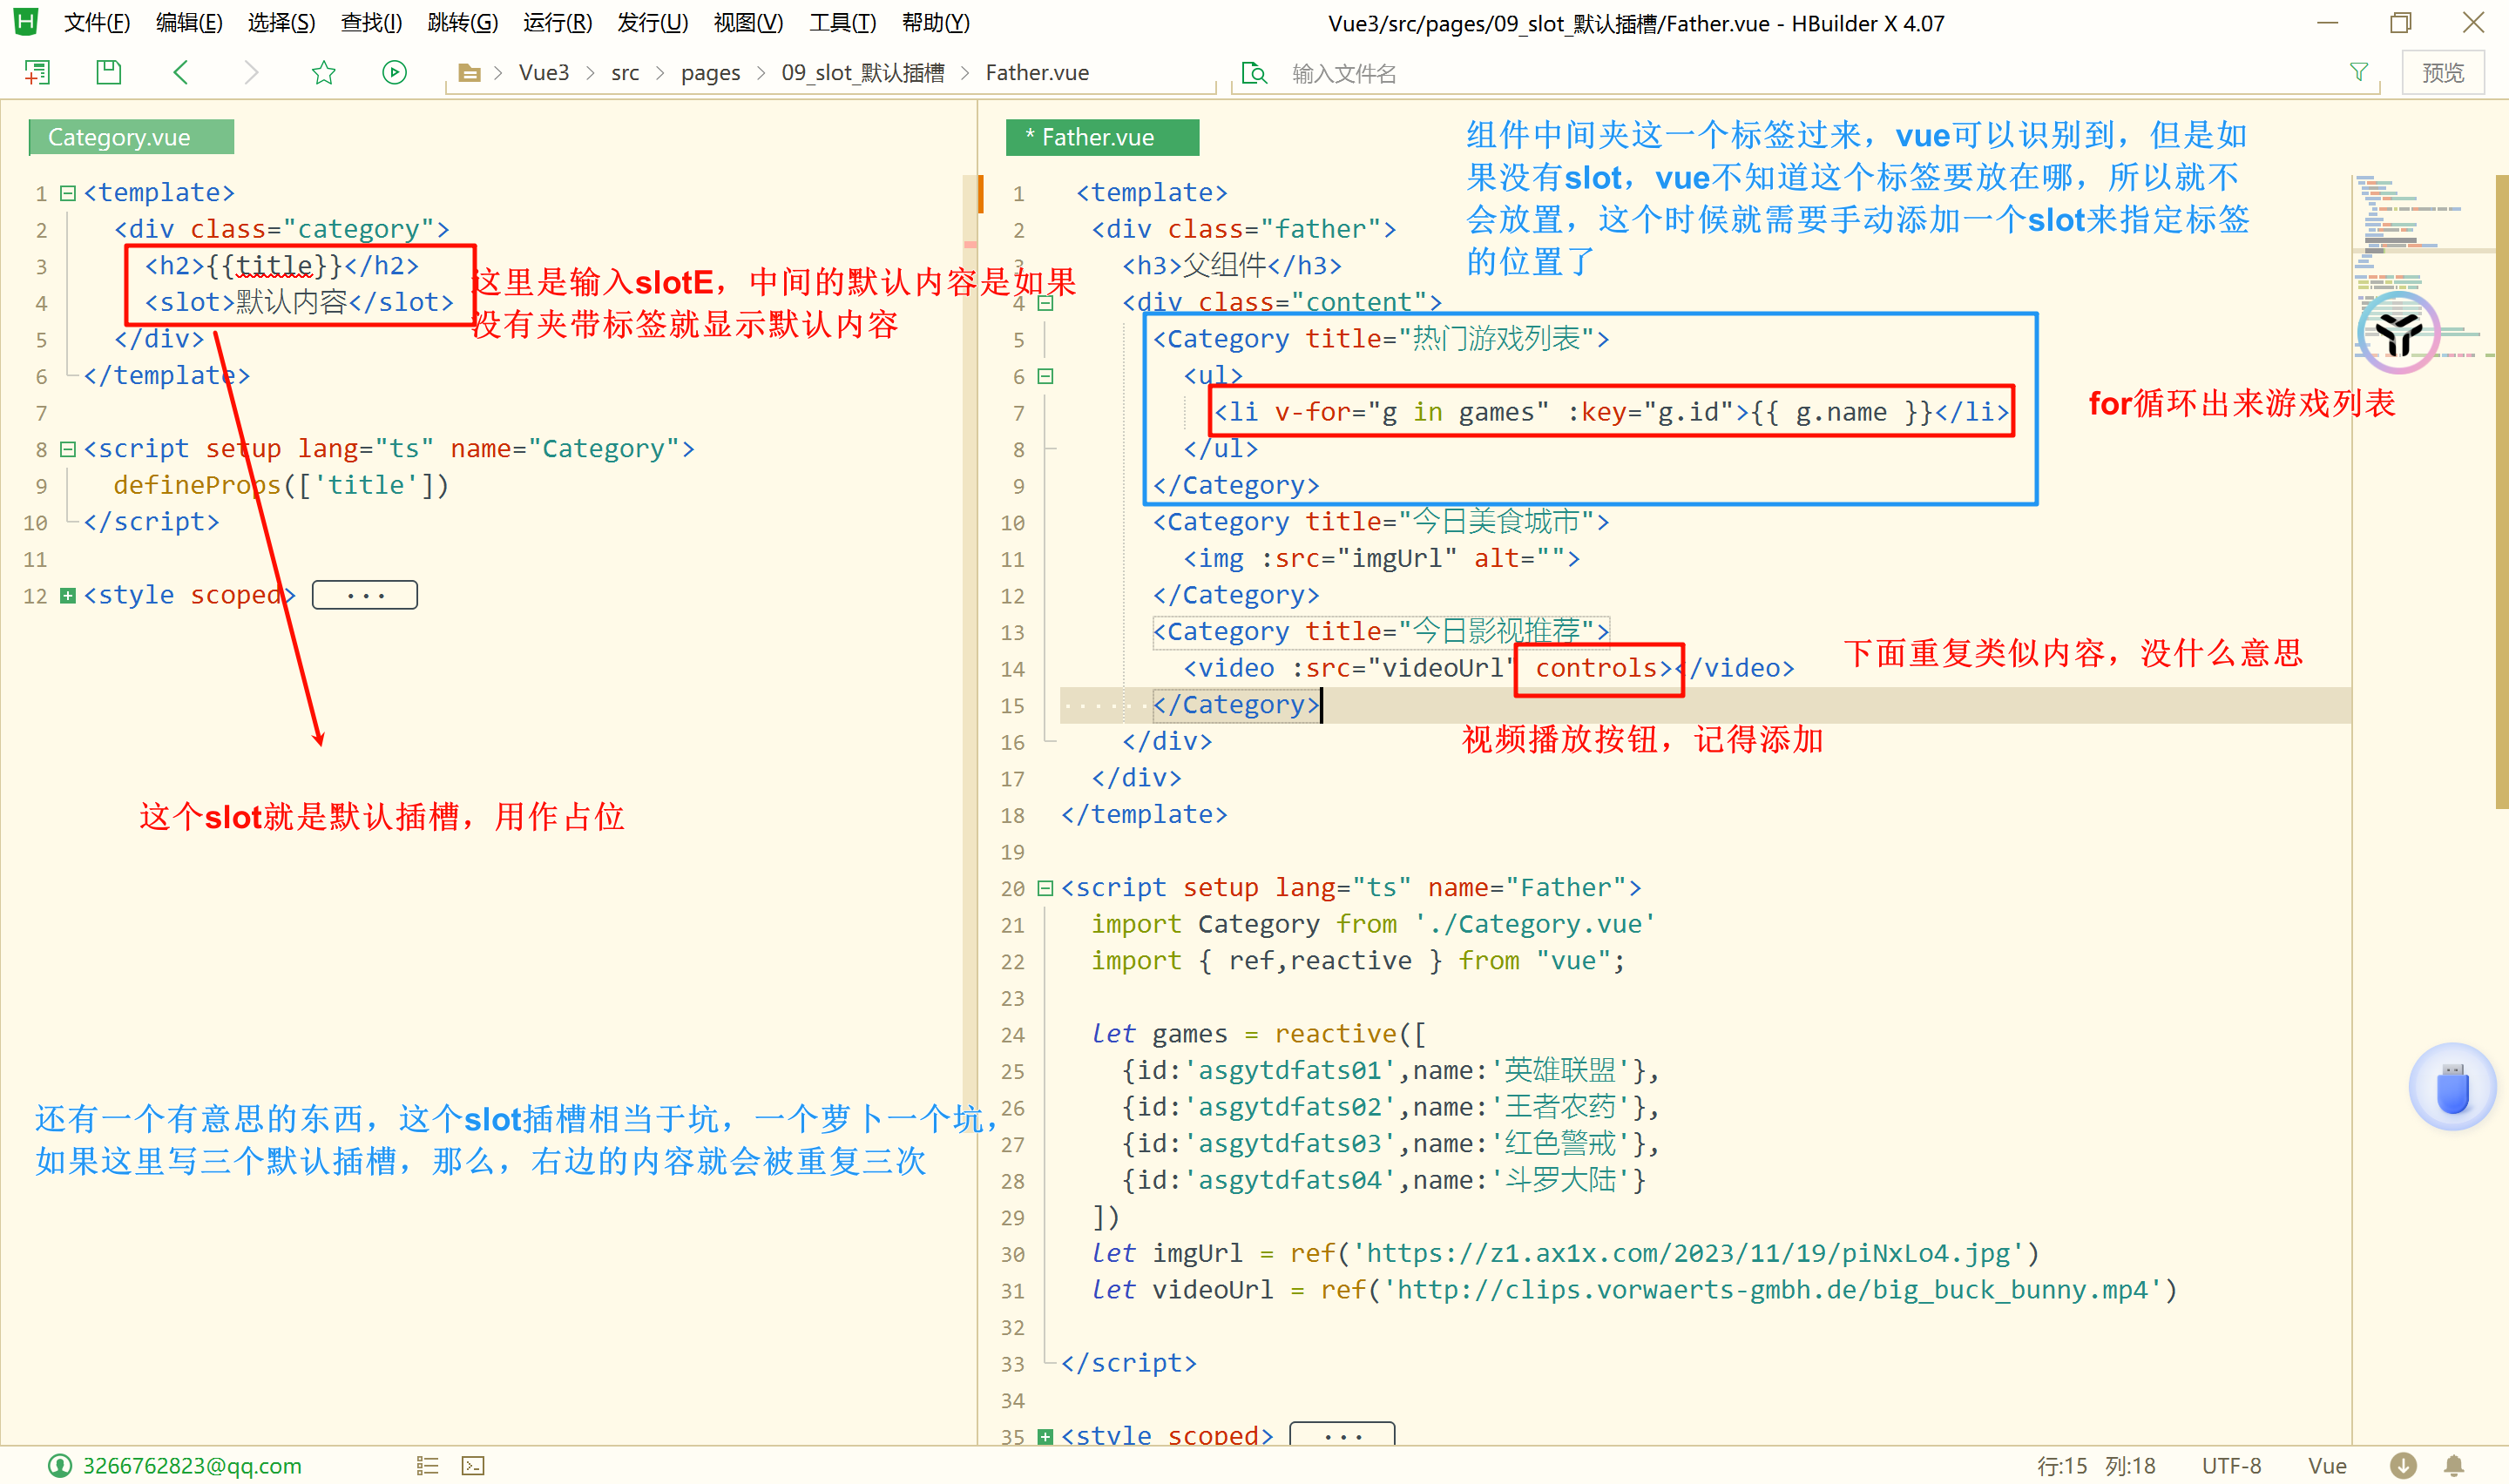
Task: Click the filter funnel icon
Action: click(x=2359, y=72)
